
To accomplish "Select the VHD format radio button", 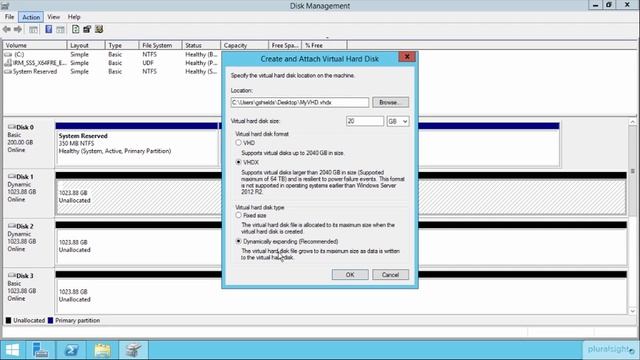I will click(x=238, y=143).
